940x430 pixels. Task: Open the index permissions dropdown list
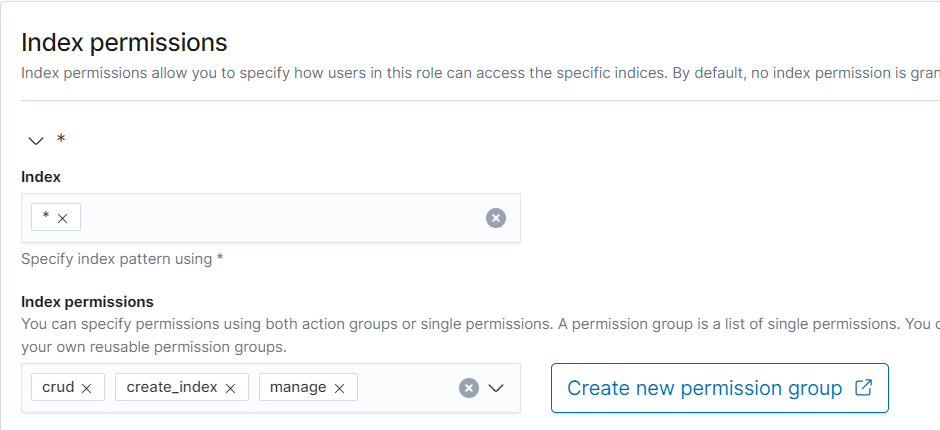[x=496, y=388]
